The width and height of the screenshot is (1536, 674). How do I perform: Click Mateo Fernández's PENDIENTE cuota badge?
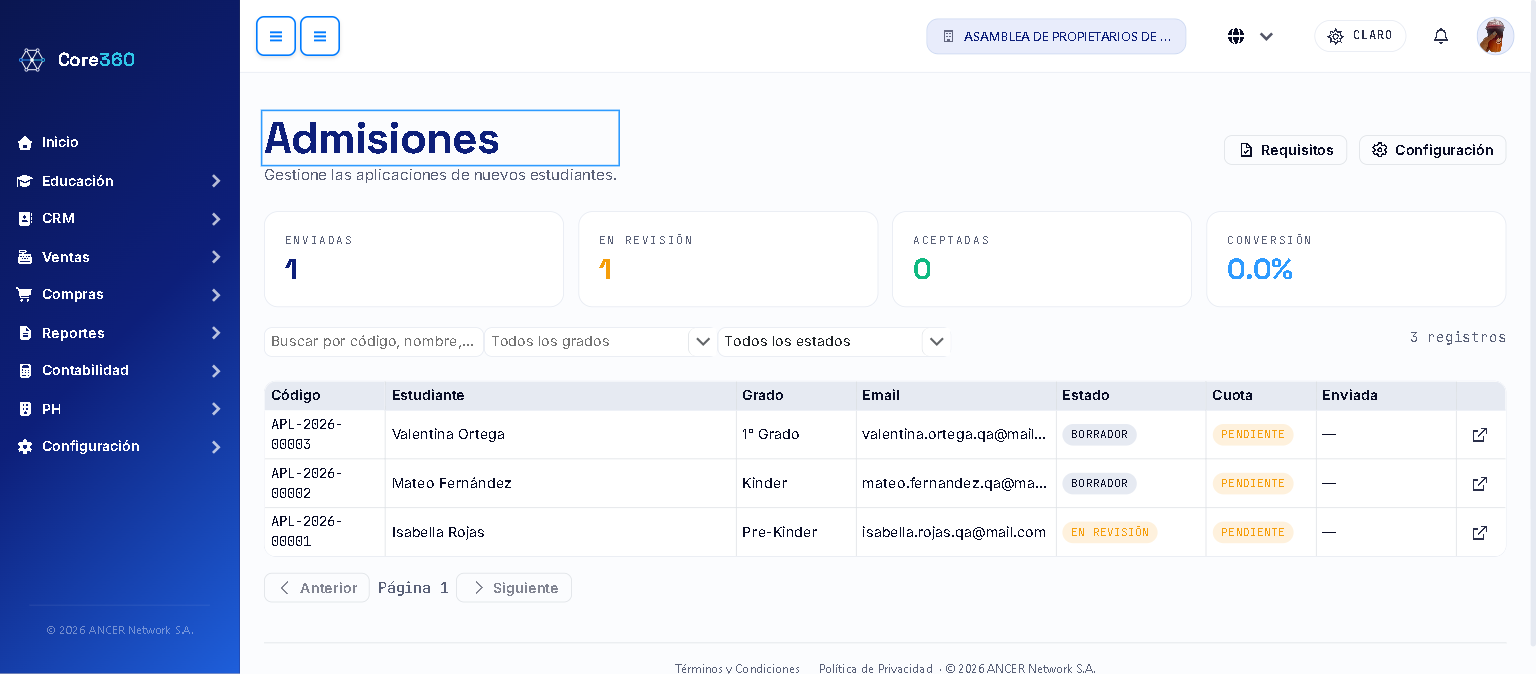tap(1253, 483)
